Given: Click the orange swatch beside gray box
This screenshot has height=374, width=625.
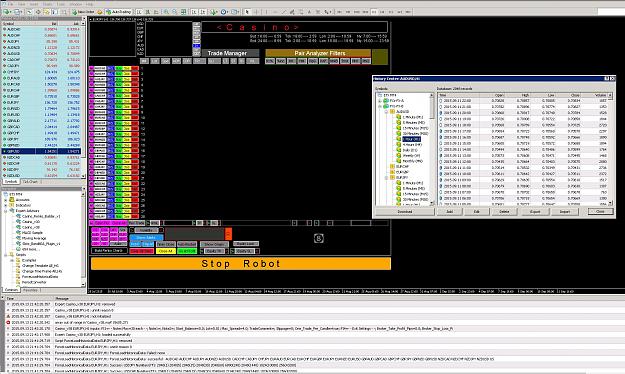Looking at the screenshot, I should click(228, 234).
